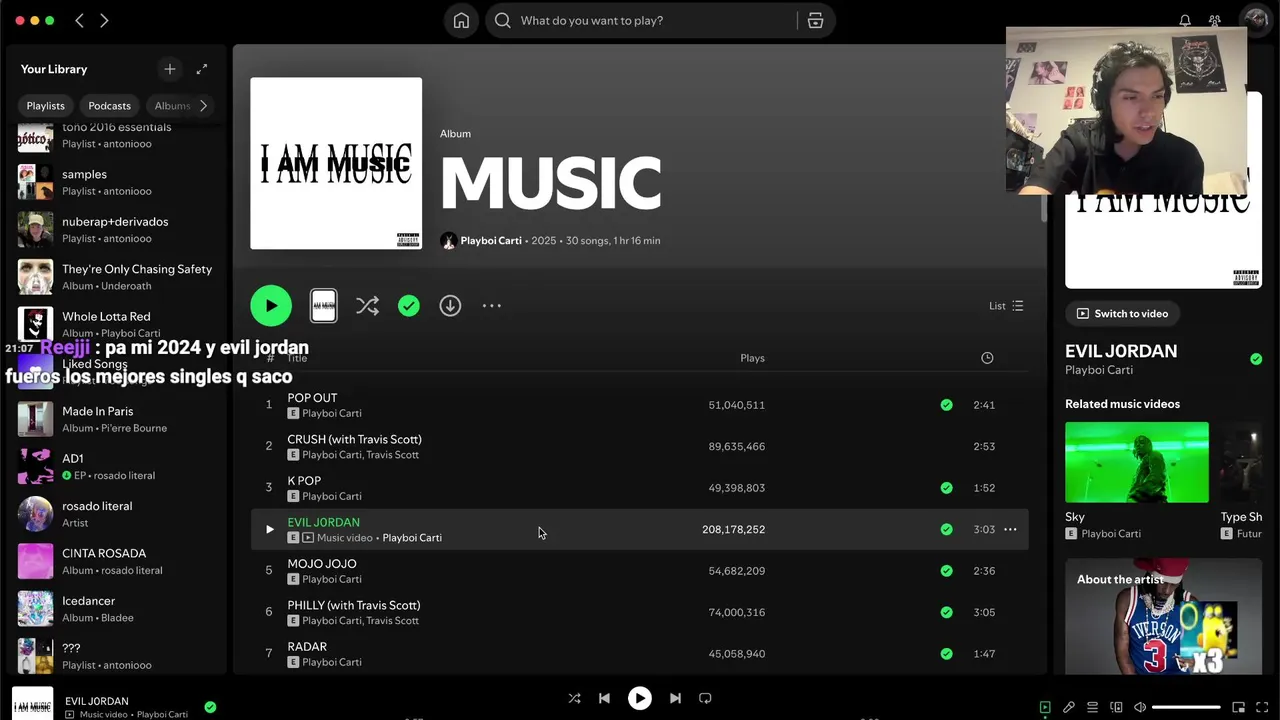Toggle shuffle in the player bar
1280x720 pixels.
point(574,698)
